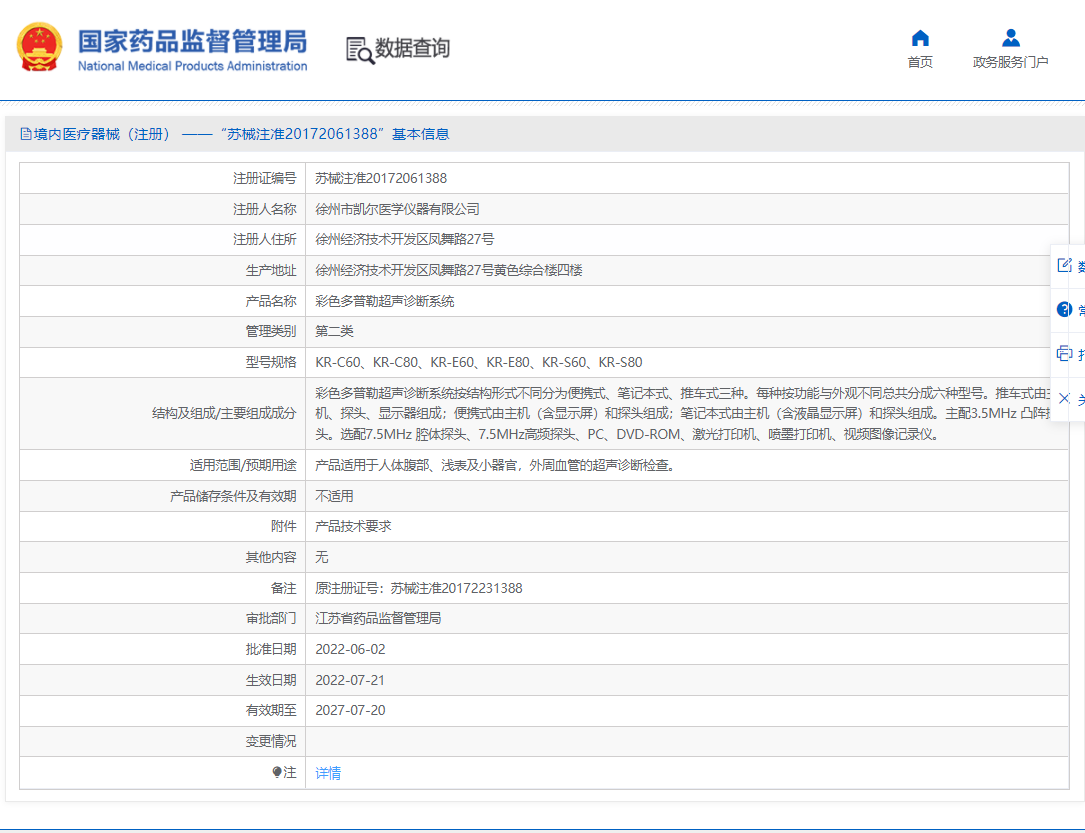Select the 打印 print icon
The image size is (1085, 833).
[x=1064, y=353]
